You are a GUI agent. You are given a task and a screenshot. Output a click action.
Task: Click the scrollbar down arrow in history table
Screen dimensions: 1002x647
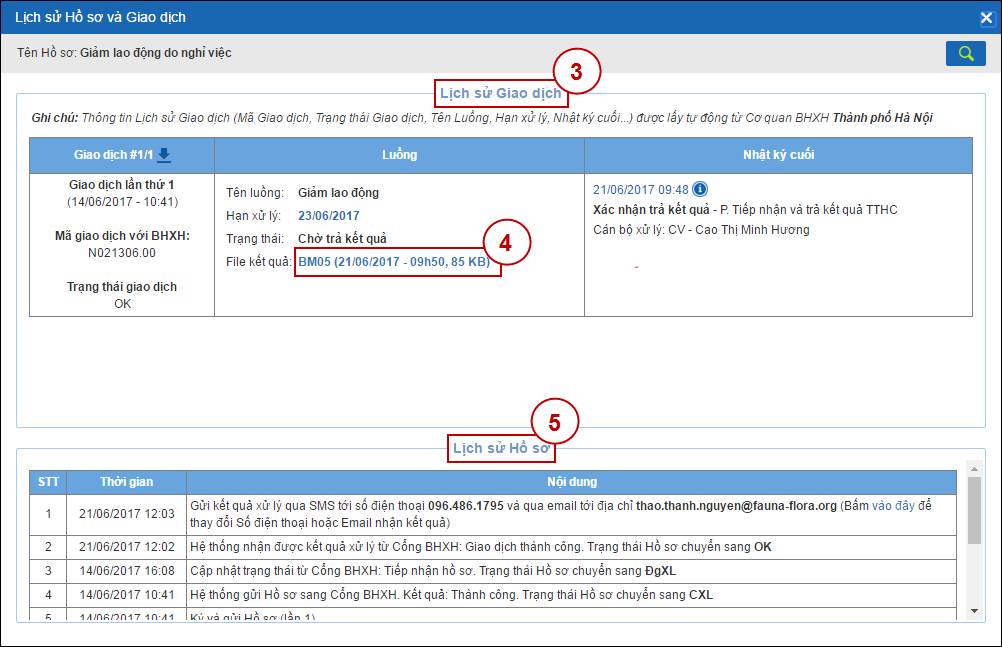(974, 611)
